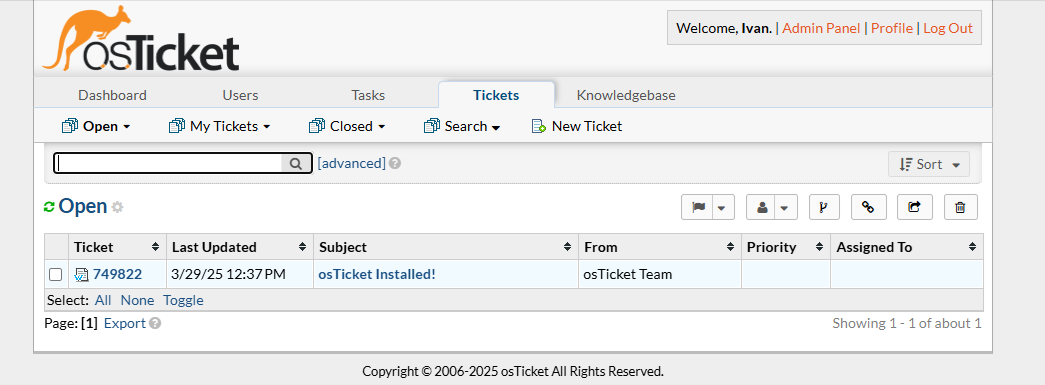Click the trash delete tickets icon
Image resolution: width=1045 pixels, height=385 pixels.
960,207
